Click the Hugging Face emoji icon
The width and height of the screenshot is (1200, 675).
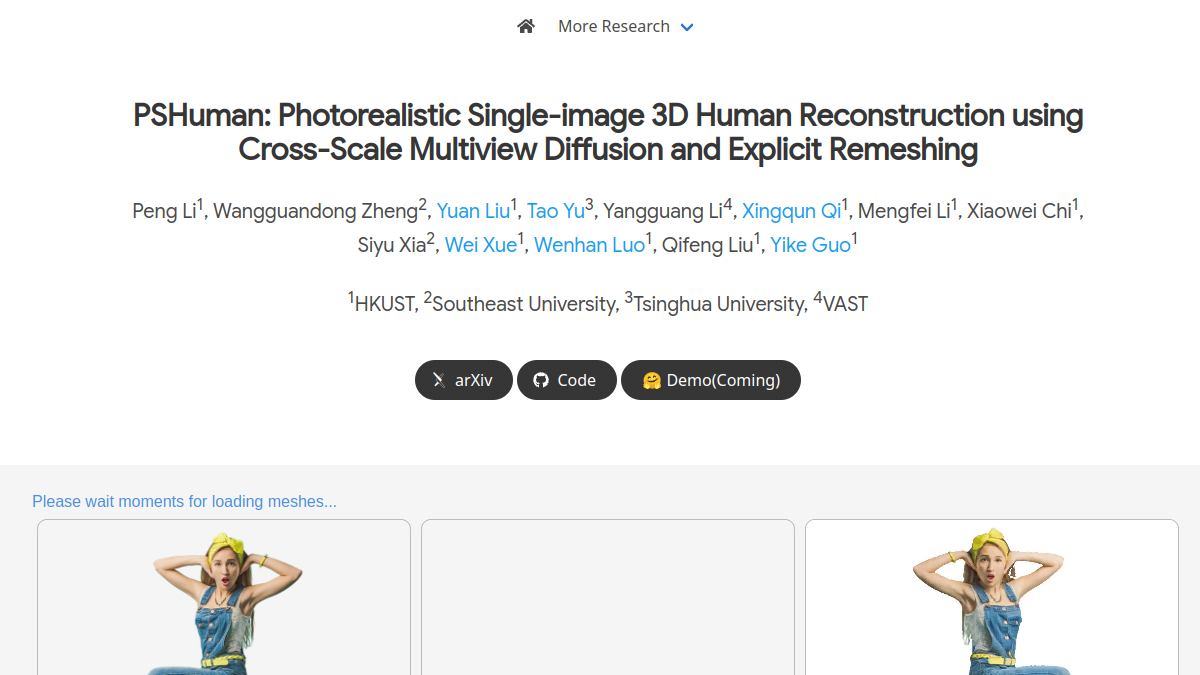click(652, 380)
